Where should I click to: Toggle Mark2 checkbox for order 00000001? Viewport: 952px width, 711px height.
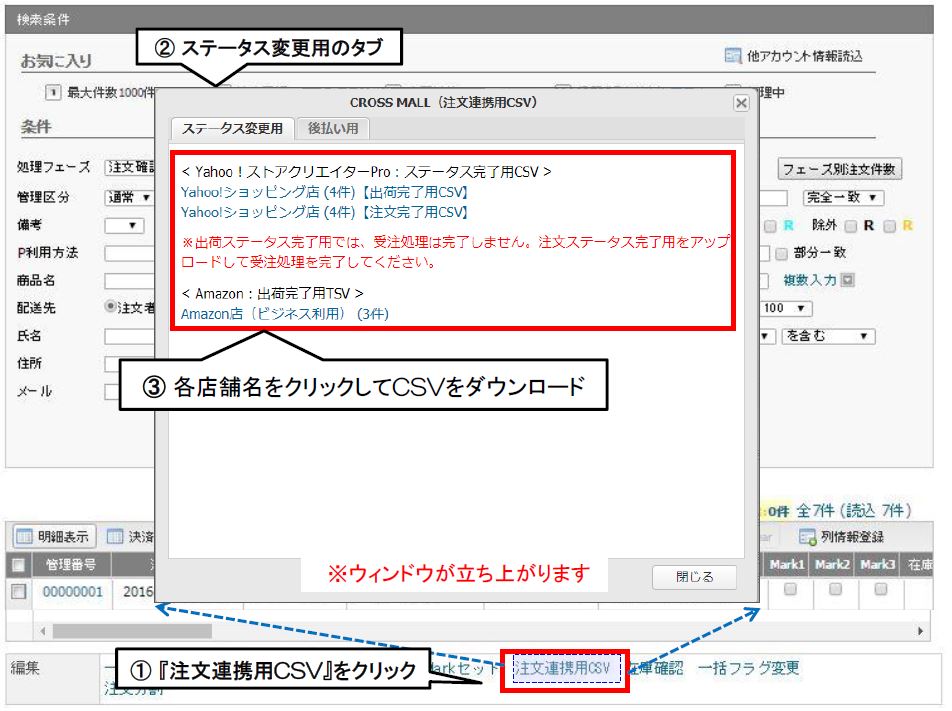tap(835, 589)
